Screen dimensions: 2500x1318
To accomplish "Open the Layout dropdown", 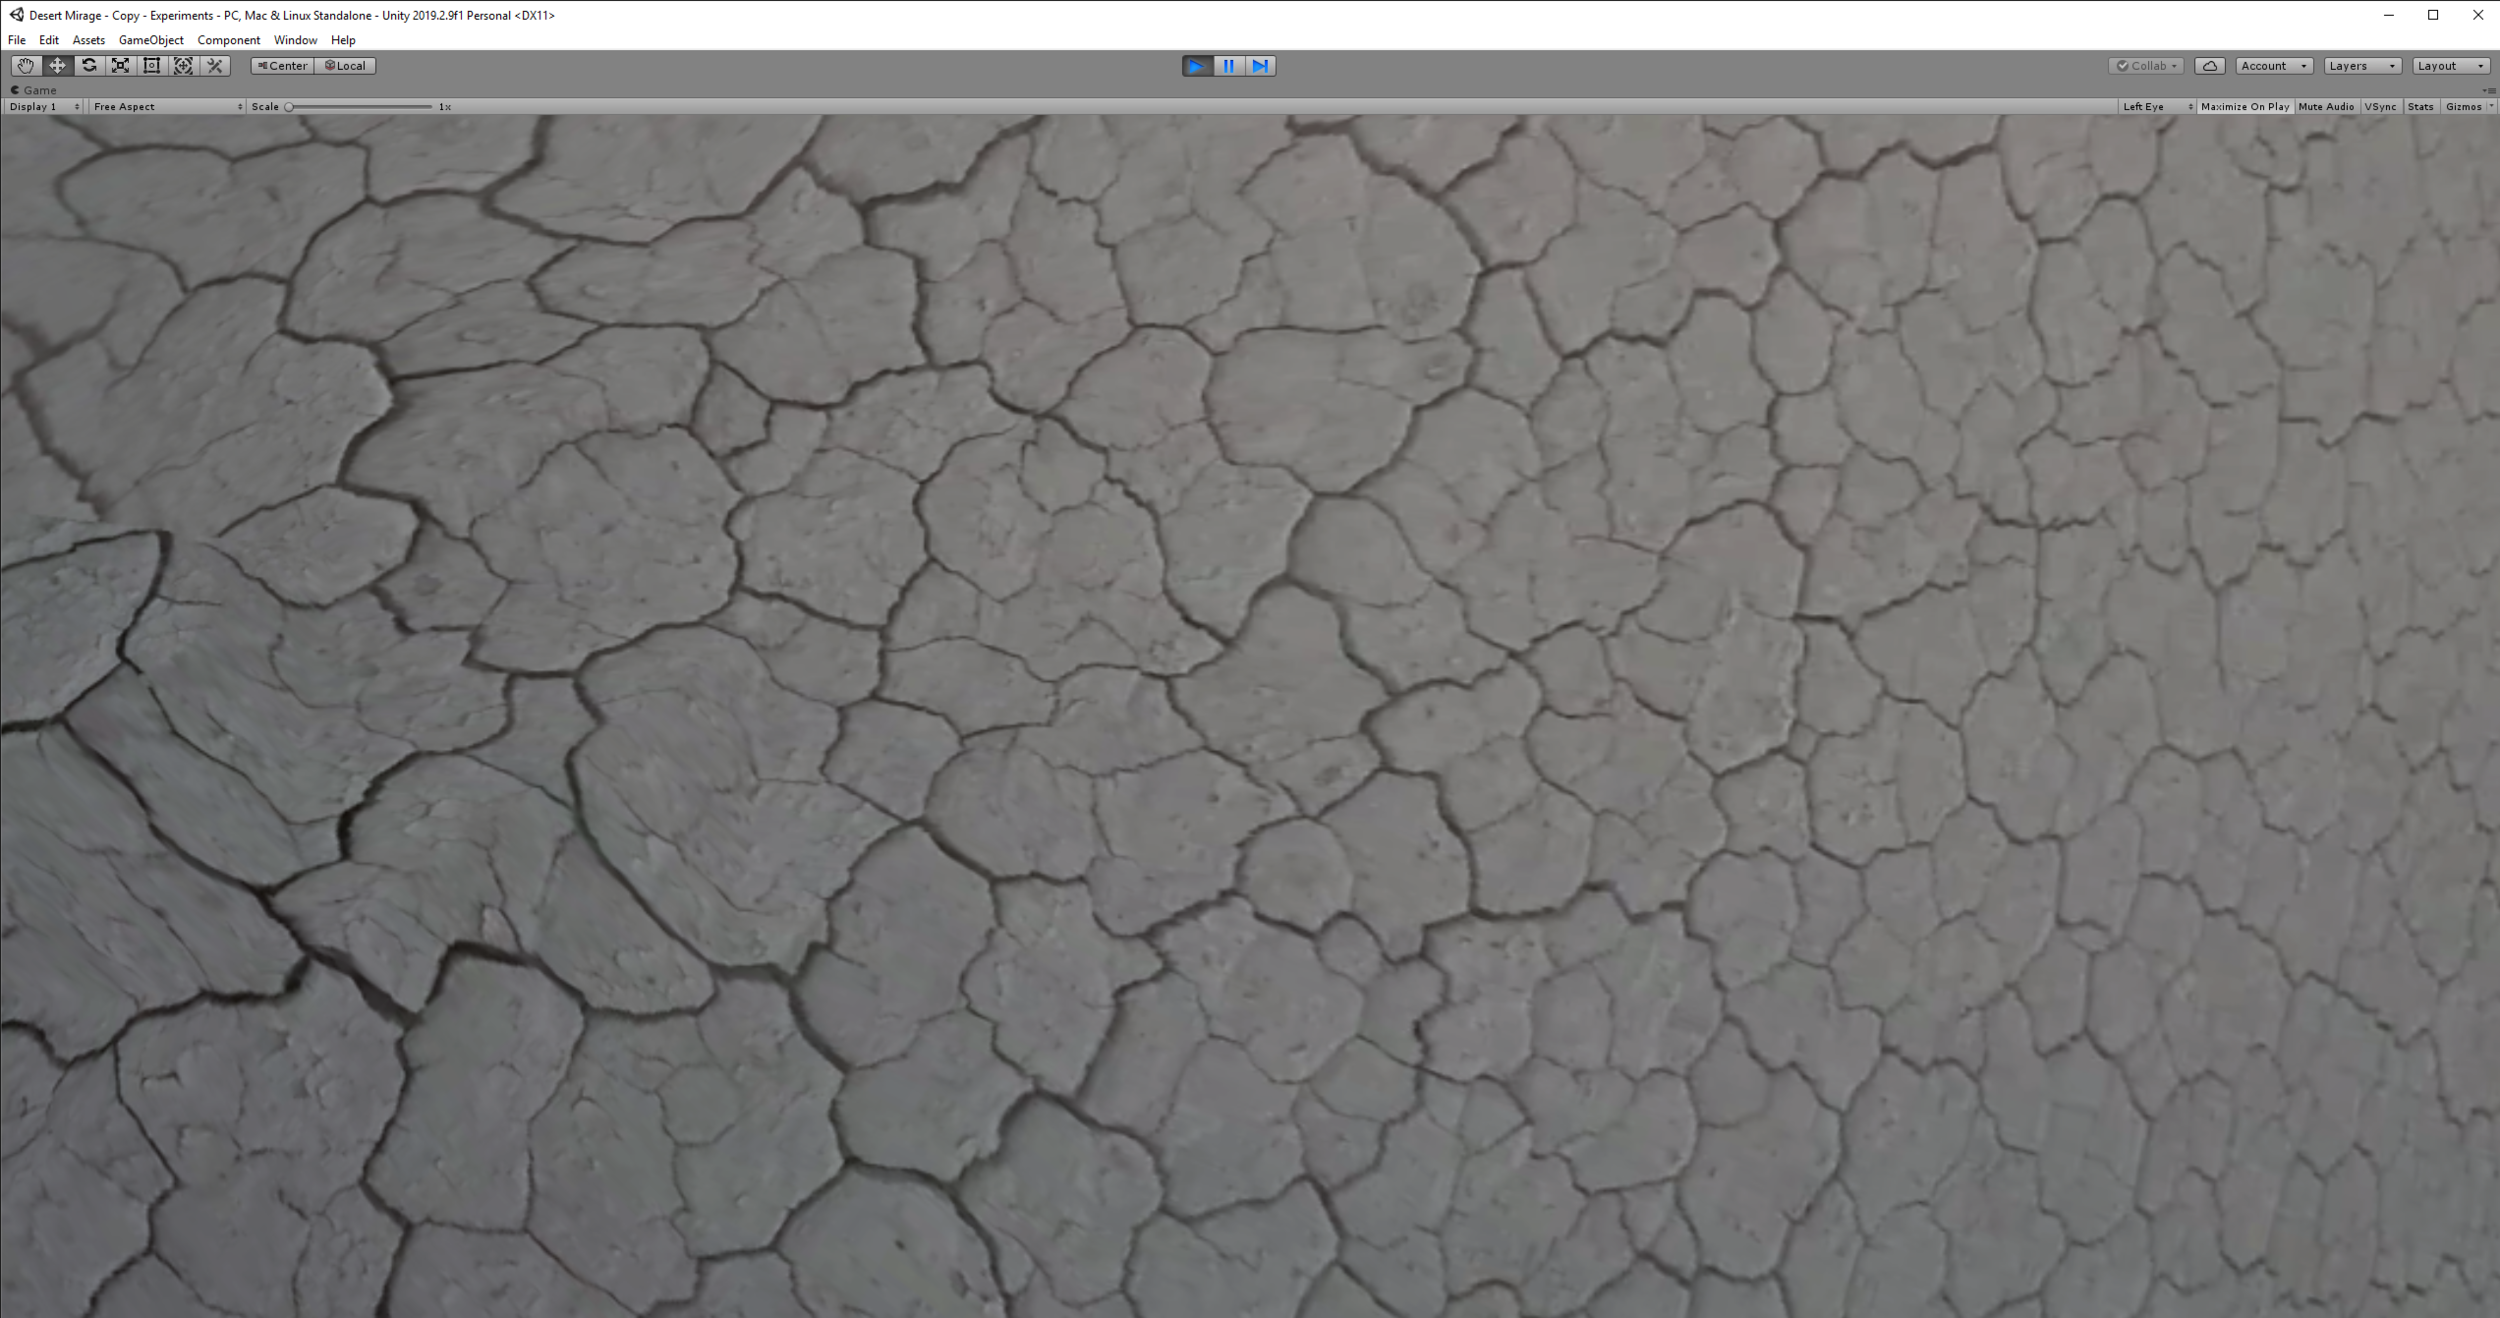I will pos(2451,66).
